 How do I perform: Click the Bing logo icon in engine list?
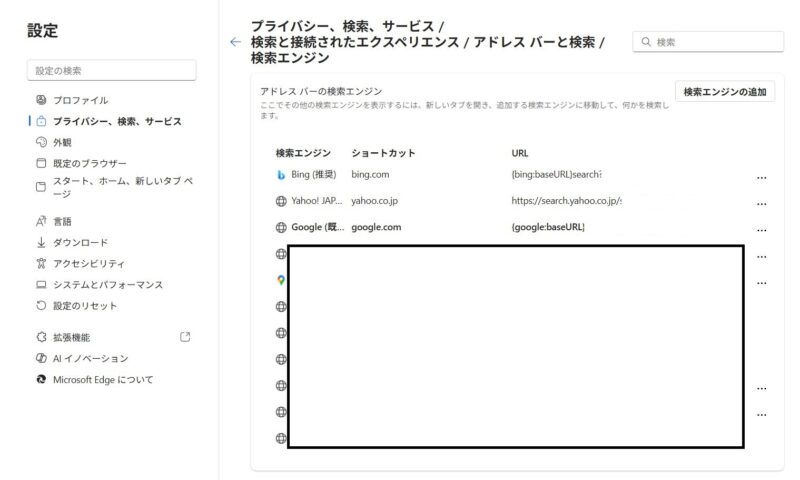[x=281, y=174]
